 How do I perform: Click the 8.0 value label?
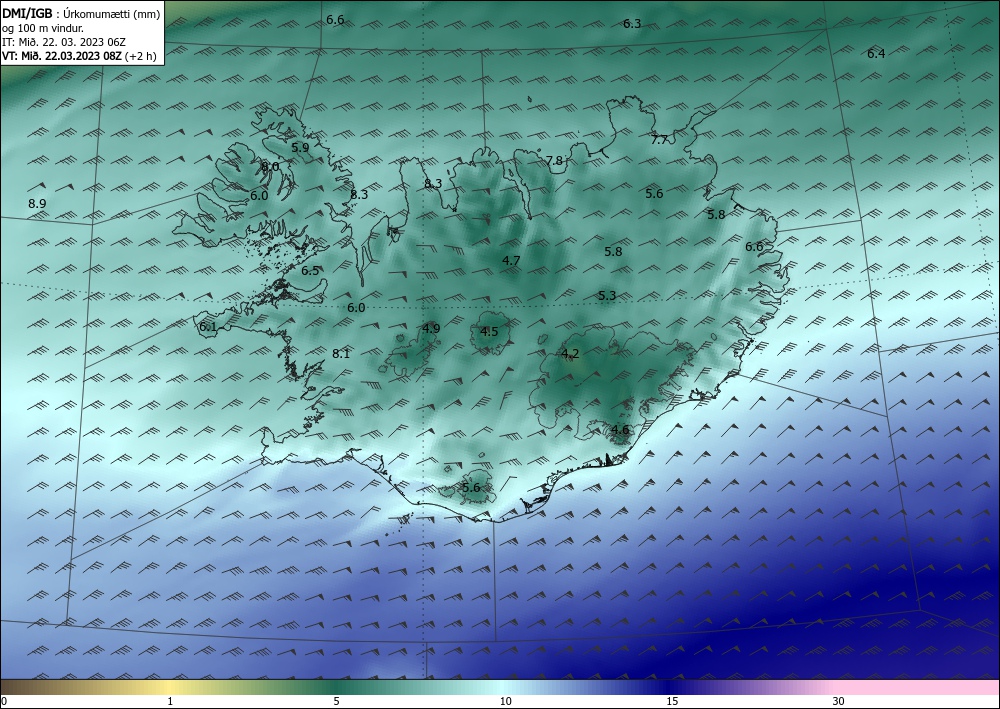click(270, 167)
